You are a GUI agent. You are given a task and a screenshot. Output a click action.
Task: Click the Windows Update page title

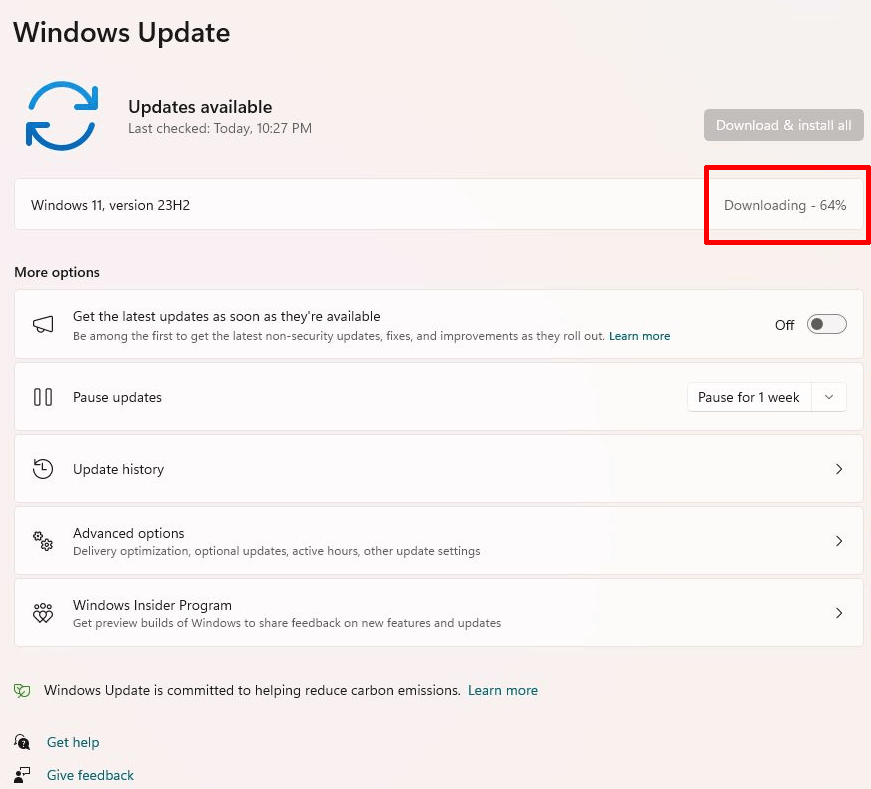121,32
